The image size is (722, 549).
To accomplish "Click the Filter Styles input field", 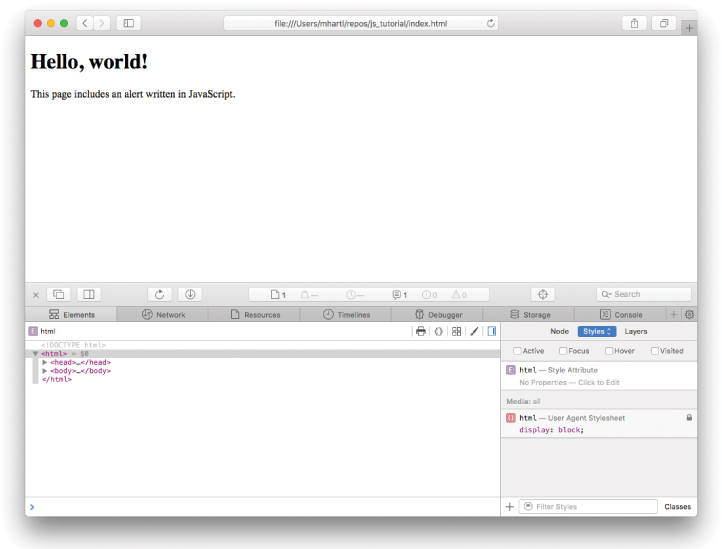I will [x=590, y=507].
